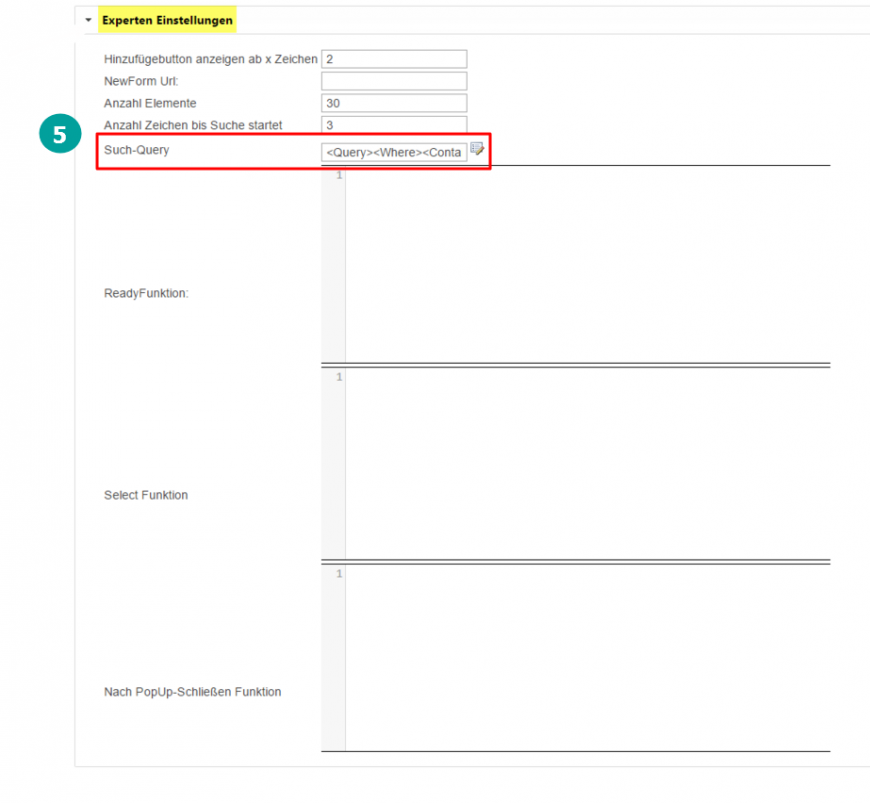The image size is (870, 803).
Task: Click the Anzahl Zeichen bis Suche startet field
Action: [394, 124]
